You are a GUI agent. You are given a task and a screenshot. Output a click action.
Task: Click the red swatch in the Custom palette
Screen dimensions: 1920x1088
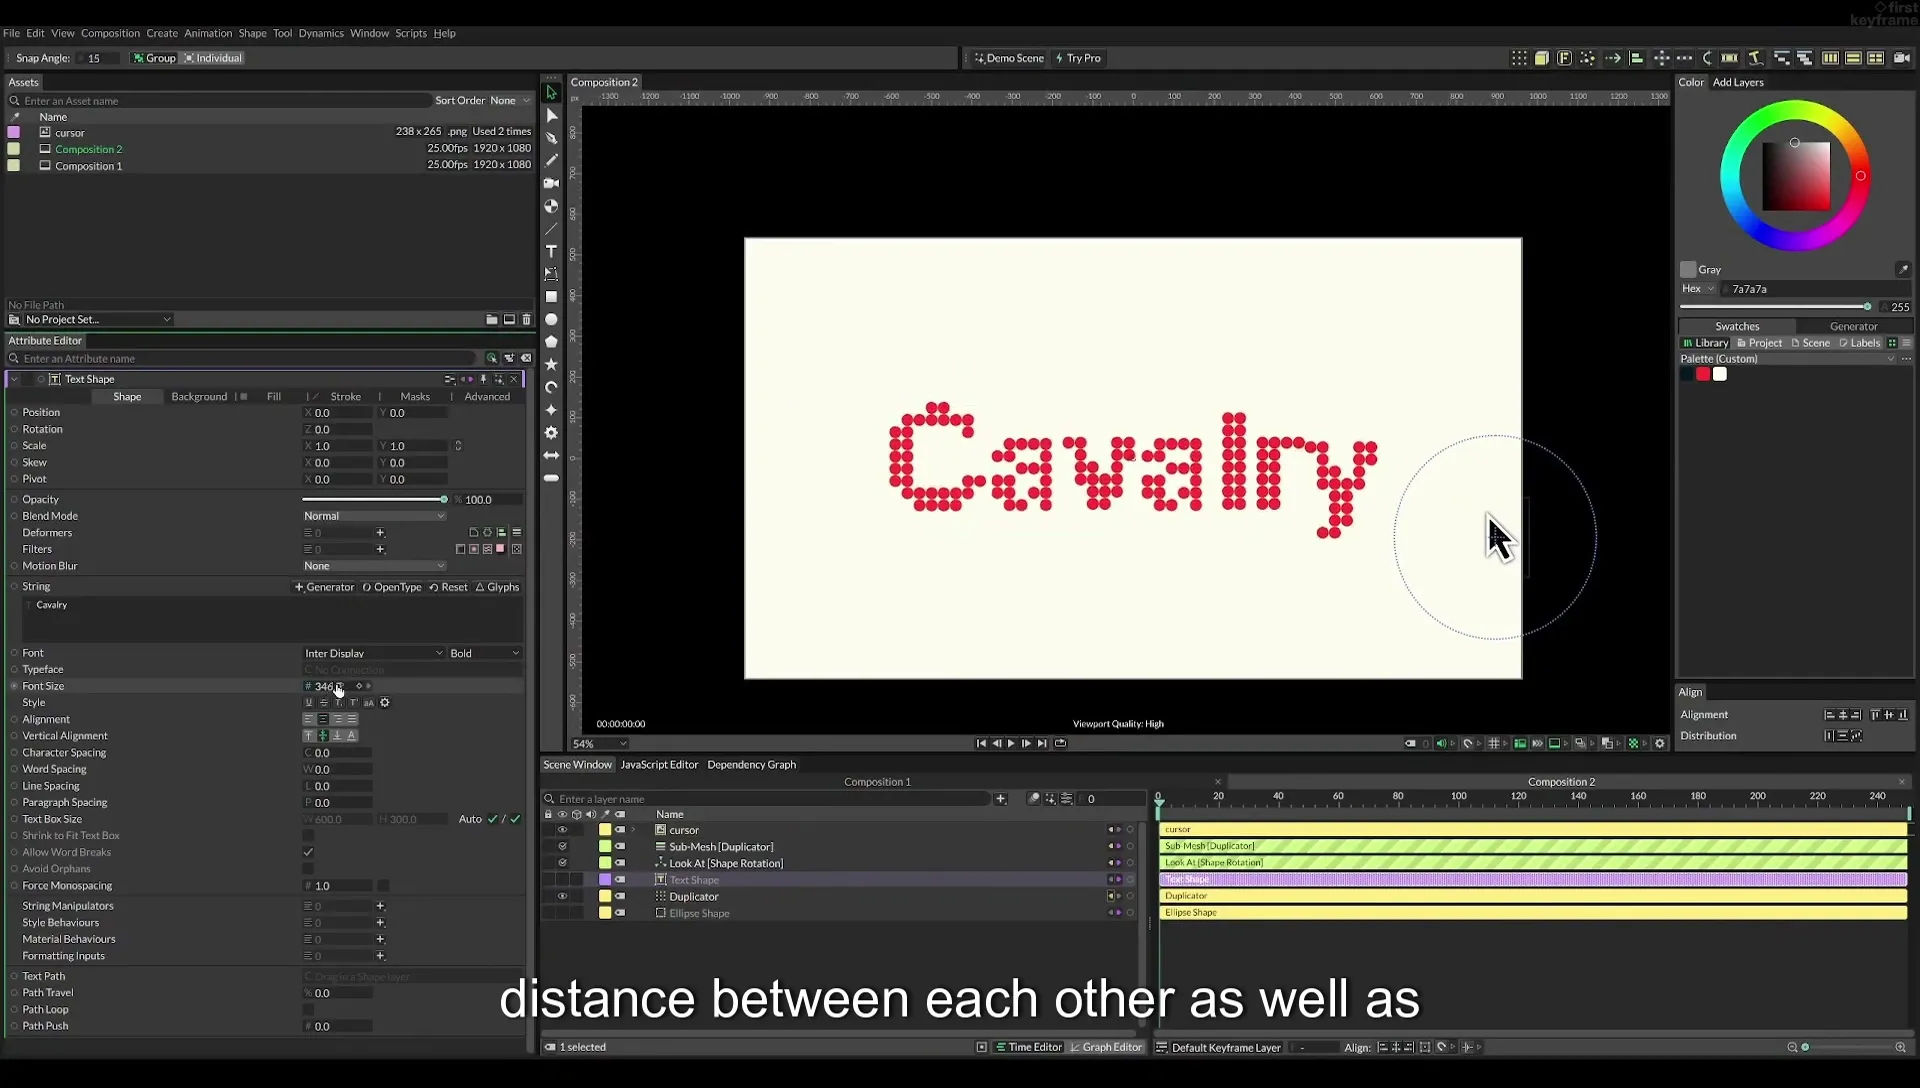[x=1703, y=374]
